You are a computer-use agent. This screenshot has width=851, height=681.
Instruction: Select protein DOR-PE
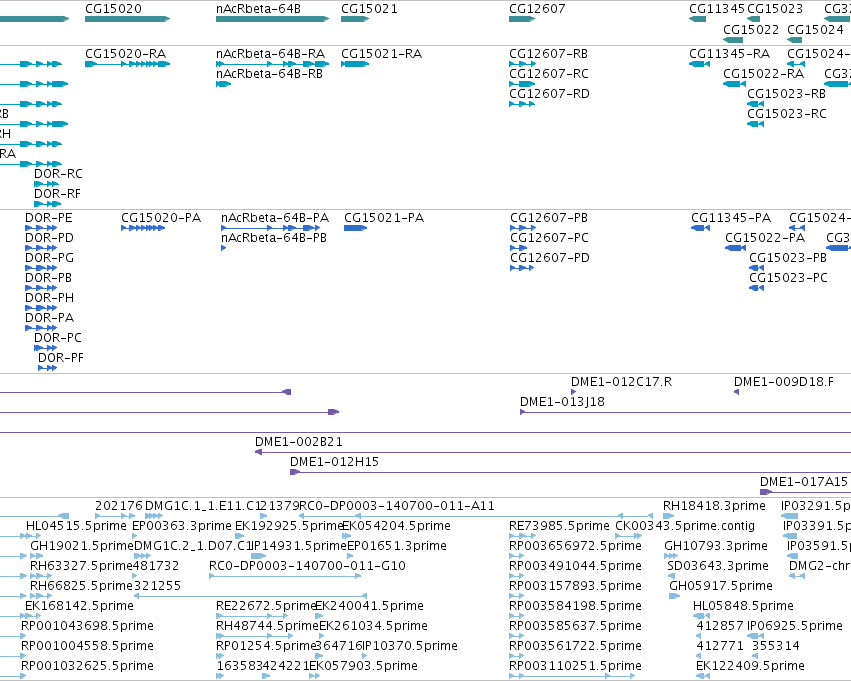click(x=48, y=218)
